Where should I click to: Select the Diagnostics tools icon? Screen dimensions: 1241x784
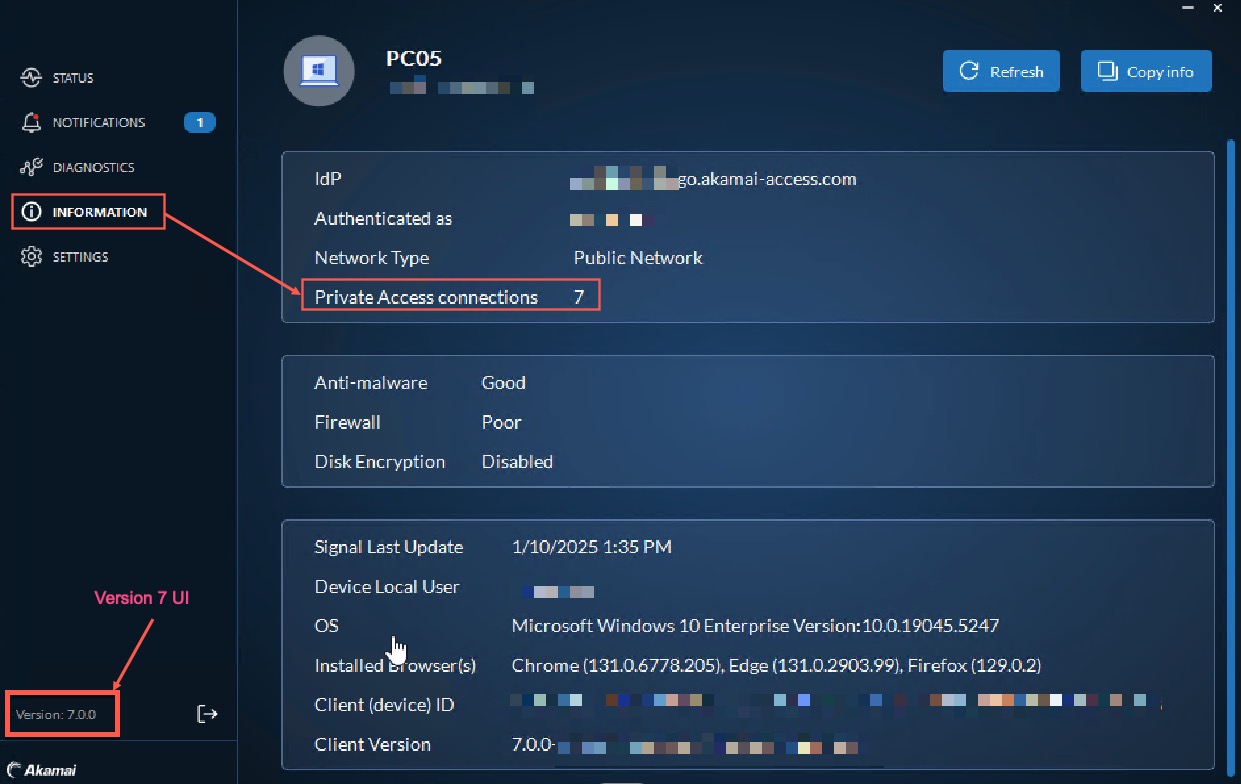point(31,167)
